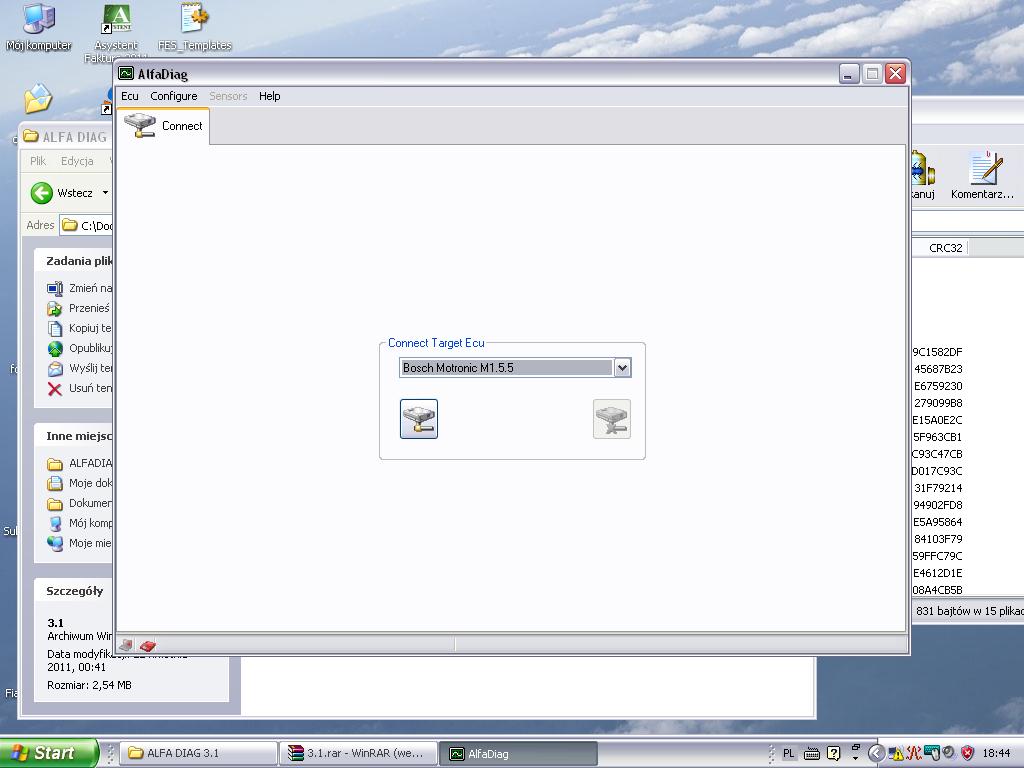Switch to ALFA DIAG 3.1 taskbar button
1024x768 pixels.
pyautogui.click(x=199, y=753)
